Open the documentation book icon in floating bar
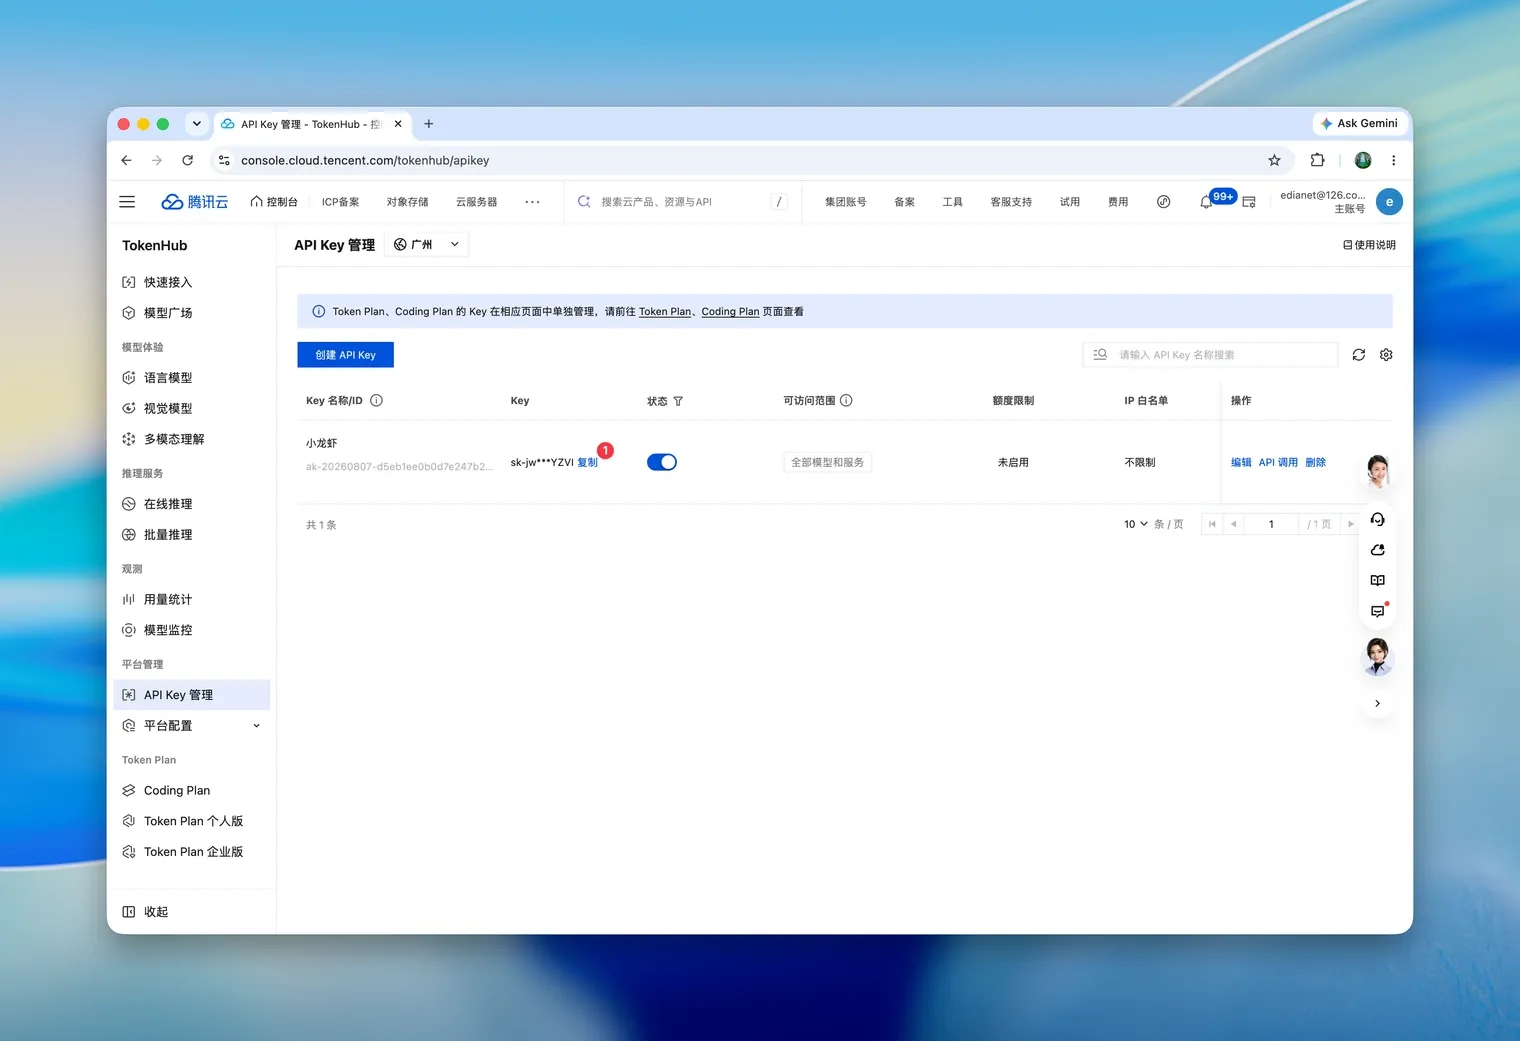Image resolution: width=1520 pixels, height=1041 pixels. point(1377,580)
